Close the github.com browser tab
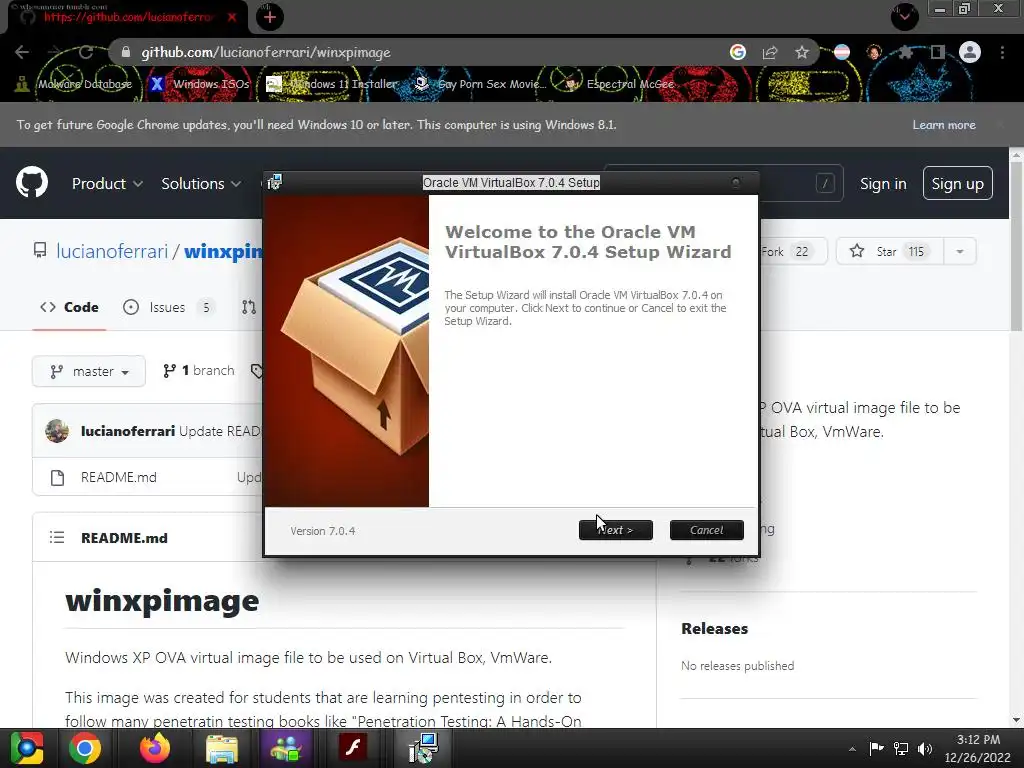The width and height of the screenshot is (1024, 768). pyautogui.click(x=232, y=17)
